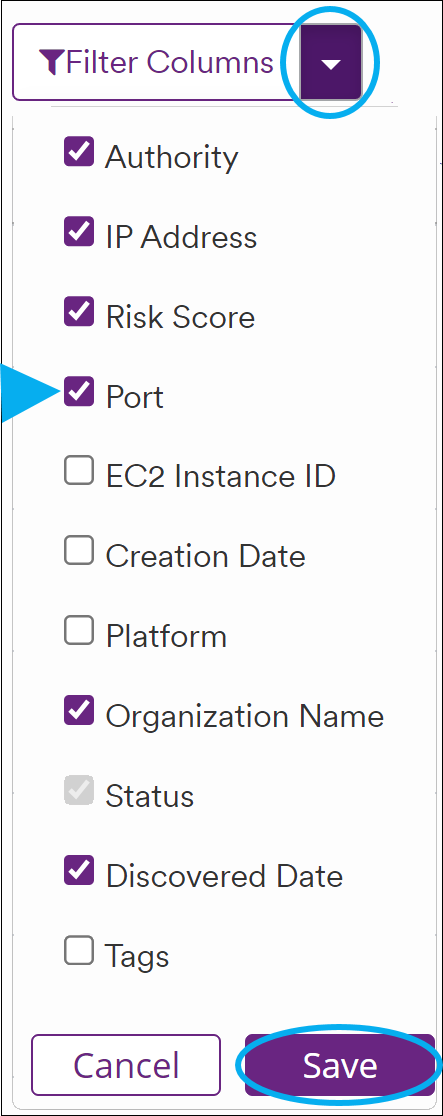The width and height of the screenshot is (443, 1116).
Task: Click the funnel filter icon
Action: [x=53, y=63]
